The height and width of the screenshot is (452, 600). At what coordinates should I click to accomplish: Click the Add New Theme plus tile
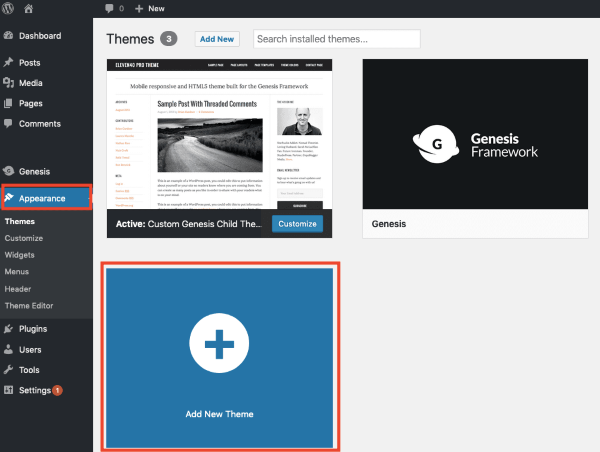pyautogui.click(x=219, y=355)
